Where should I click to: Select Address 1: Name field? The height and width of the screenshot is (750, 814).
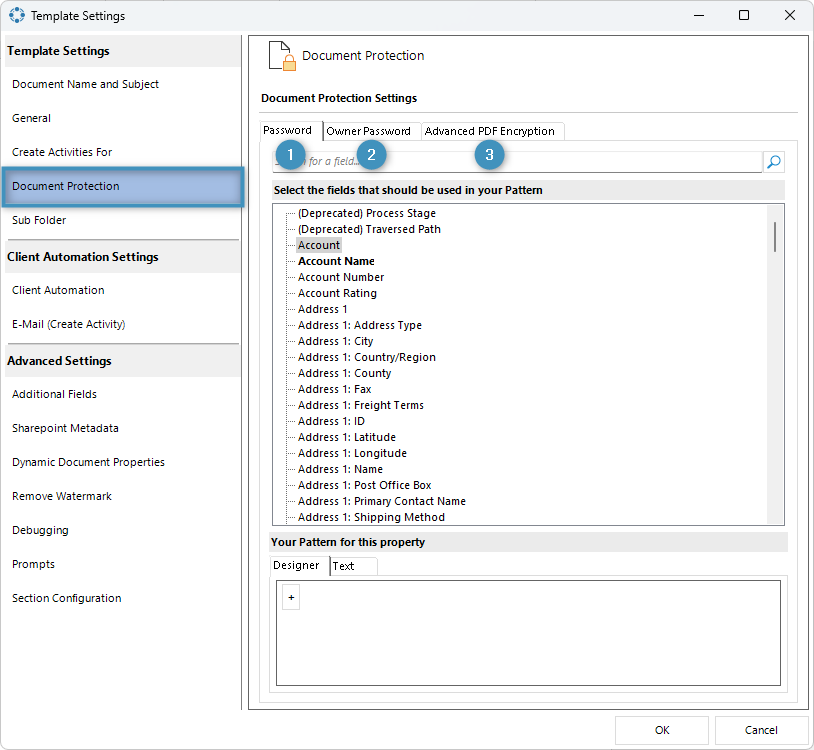point(340,469)
